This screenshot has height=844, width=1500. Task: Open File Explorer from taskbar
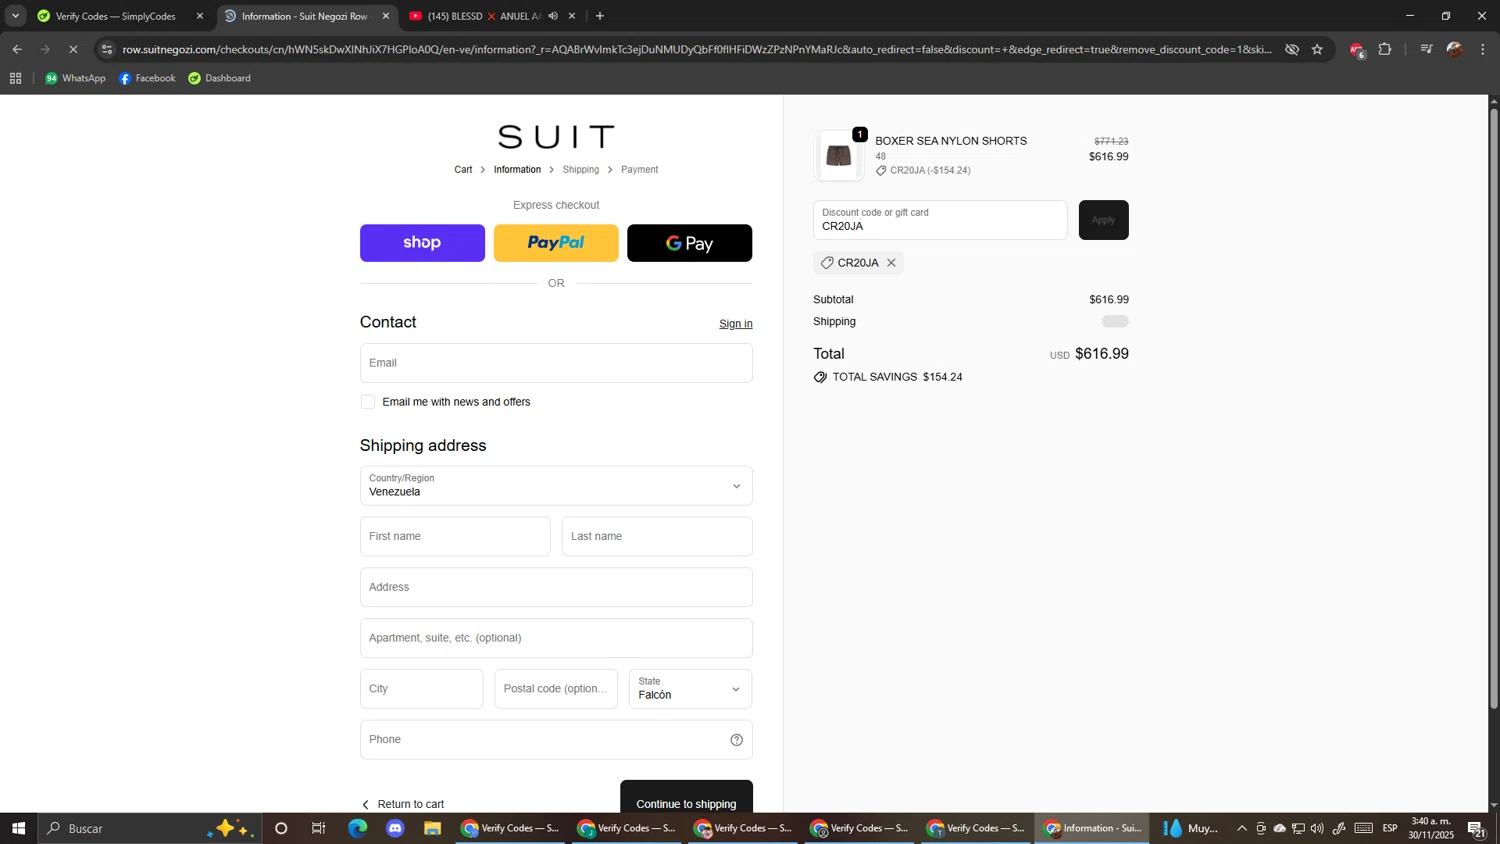pos(432,829)
